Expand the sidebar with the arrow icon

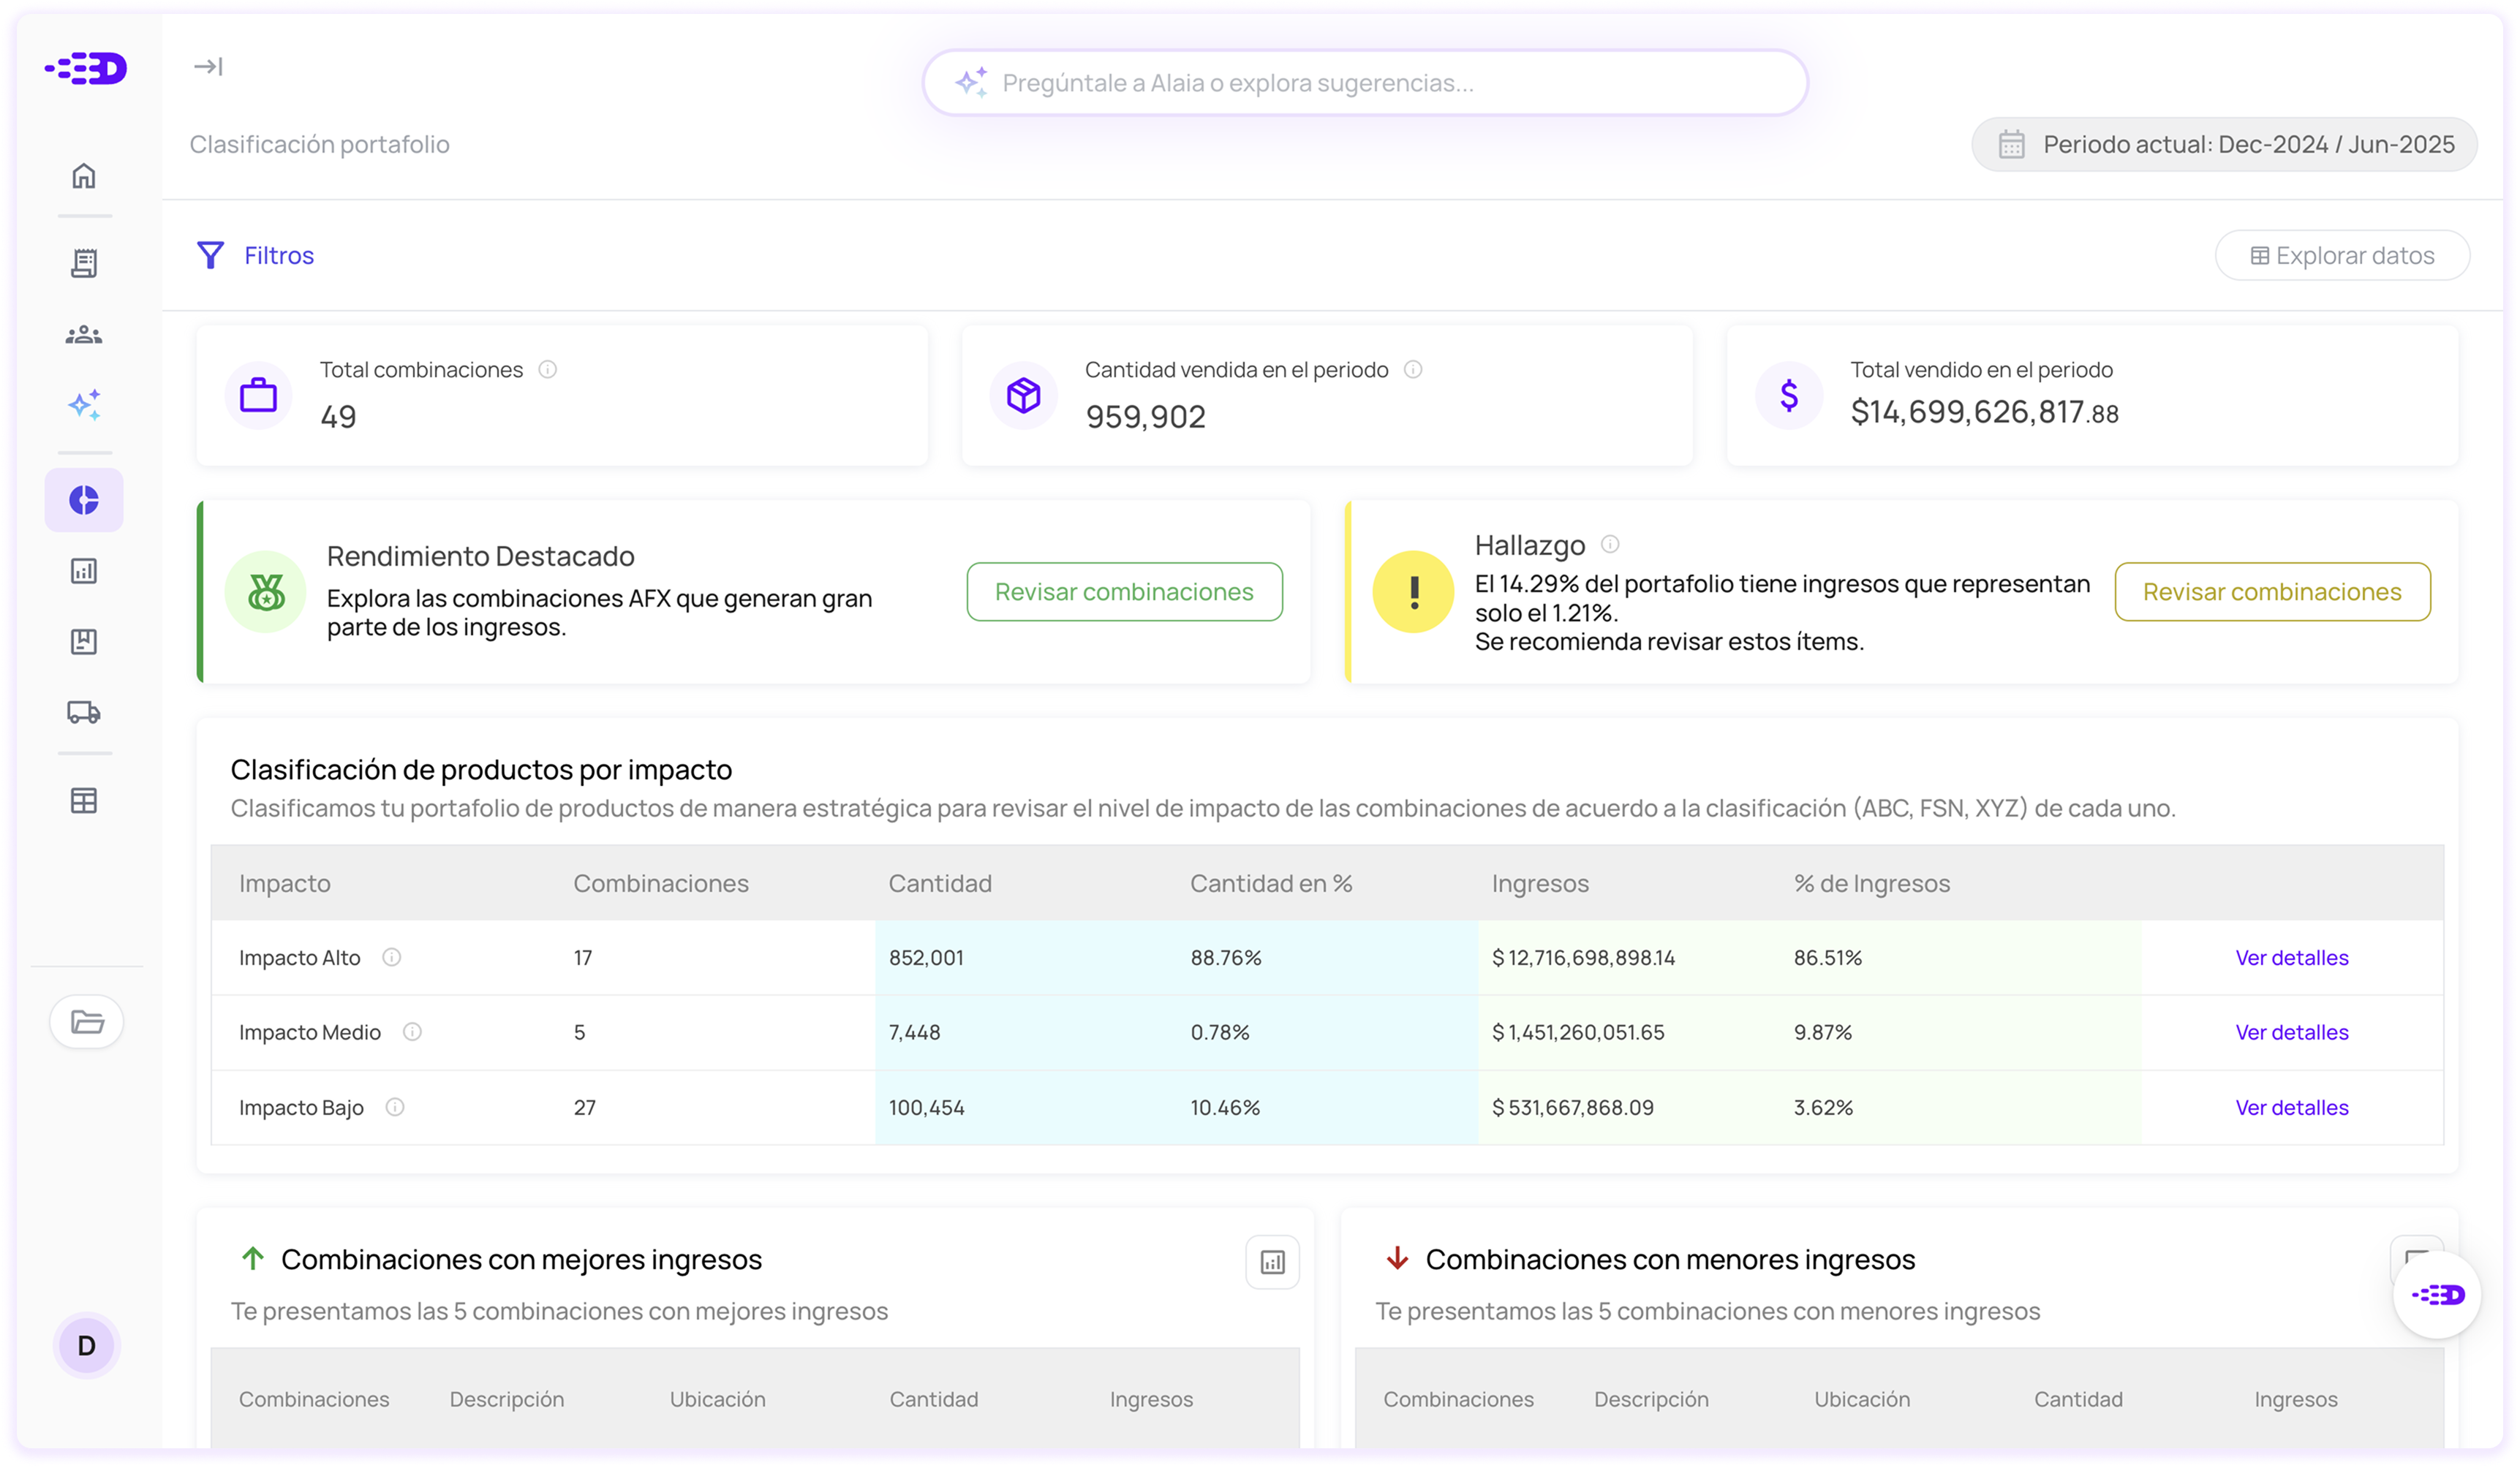click(208, 66)
